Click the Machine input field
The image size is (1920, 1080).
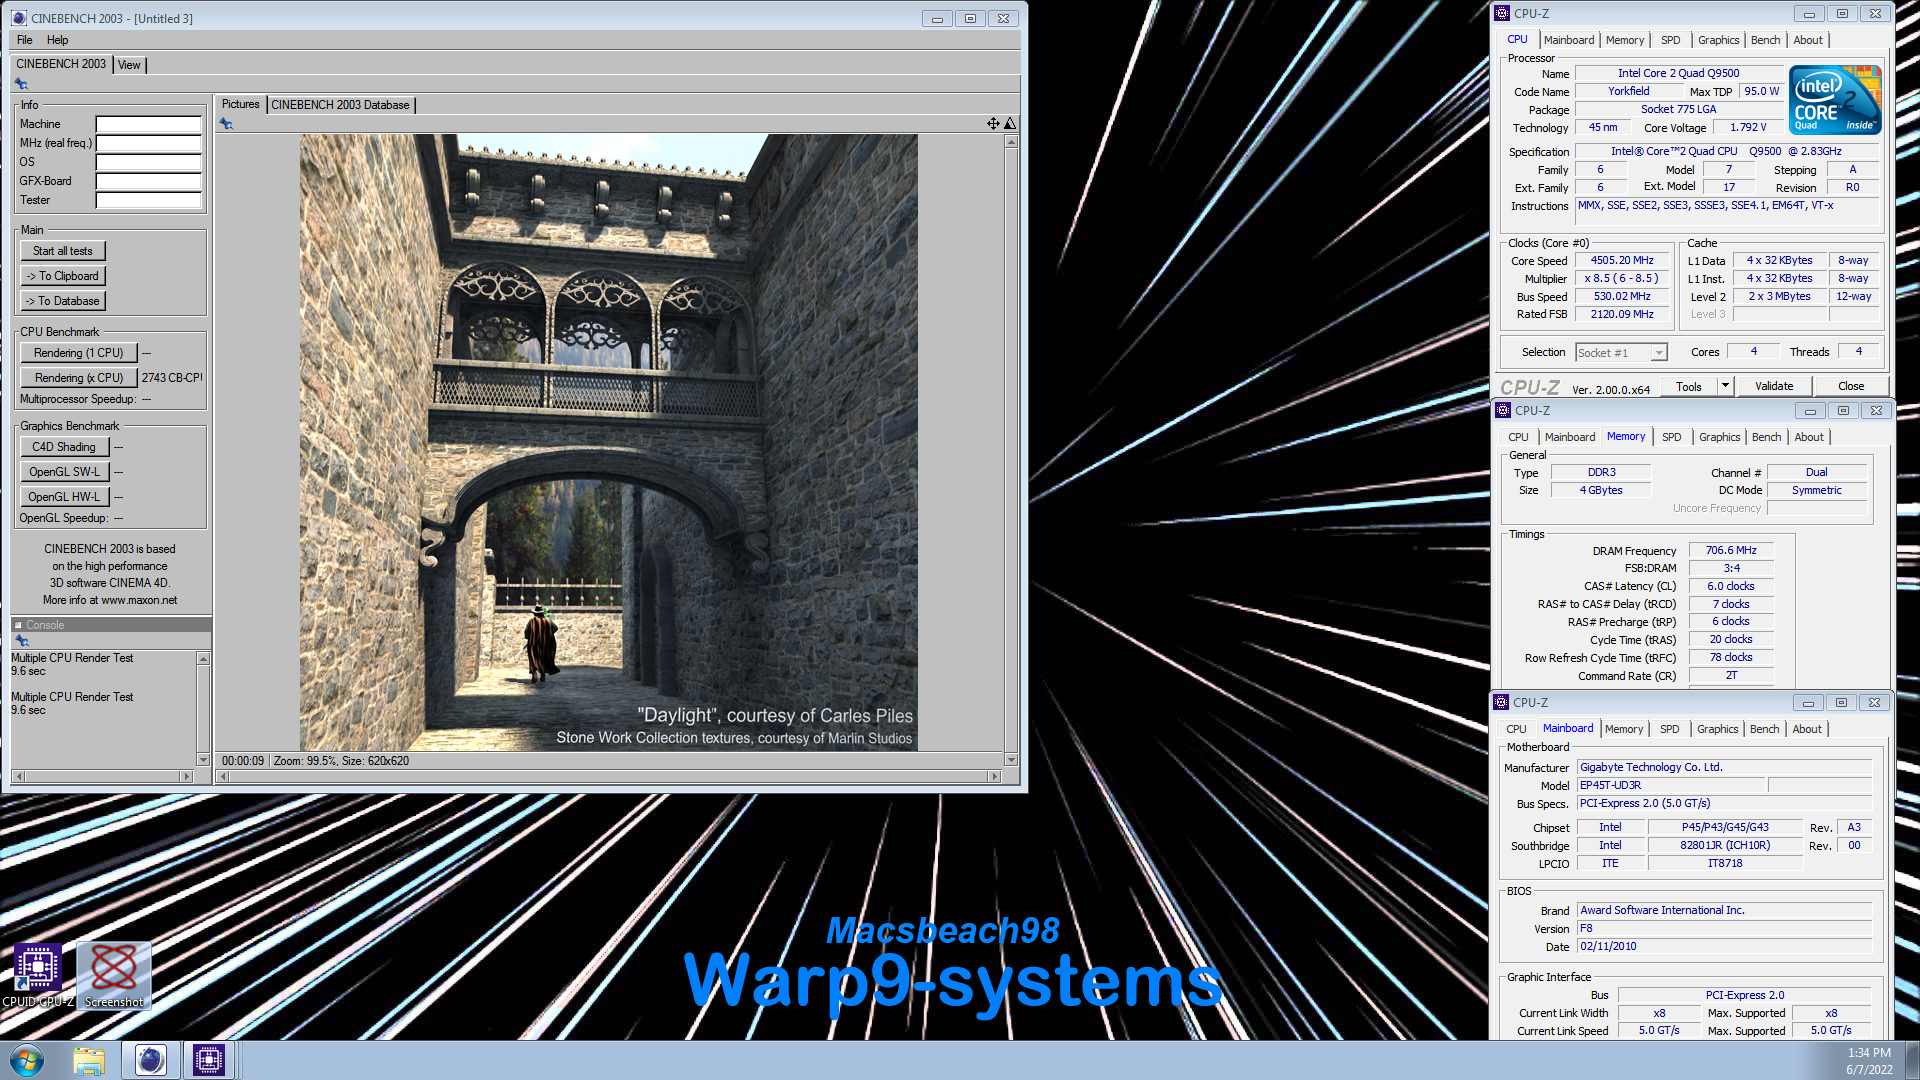pyautogui.click(x=148, y=125)
